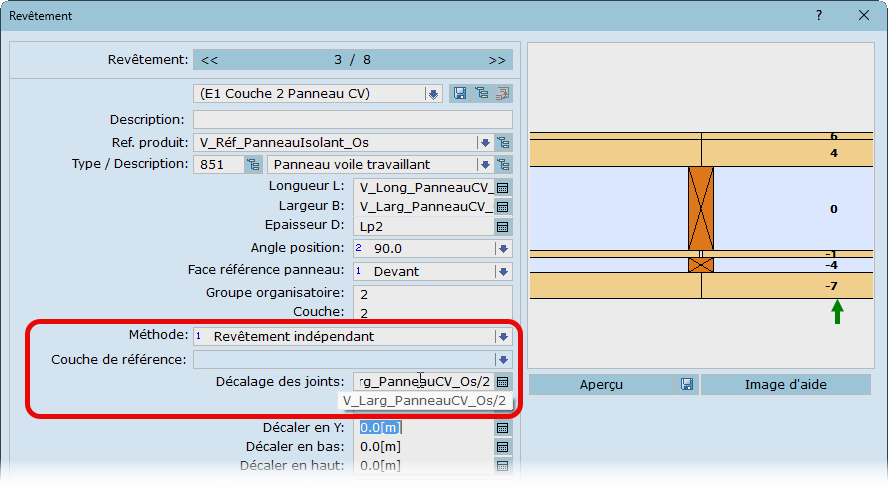Expand the Angle position dropdown
This screenshot has width=888, height=489.
coord(503,248)
